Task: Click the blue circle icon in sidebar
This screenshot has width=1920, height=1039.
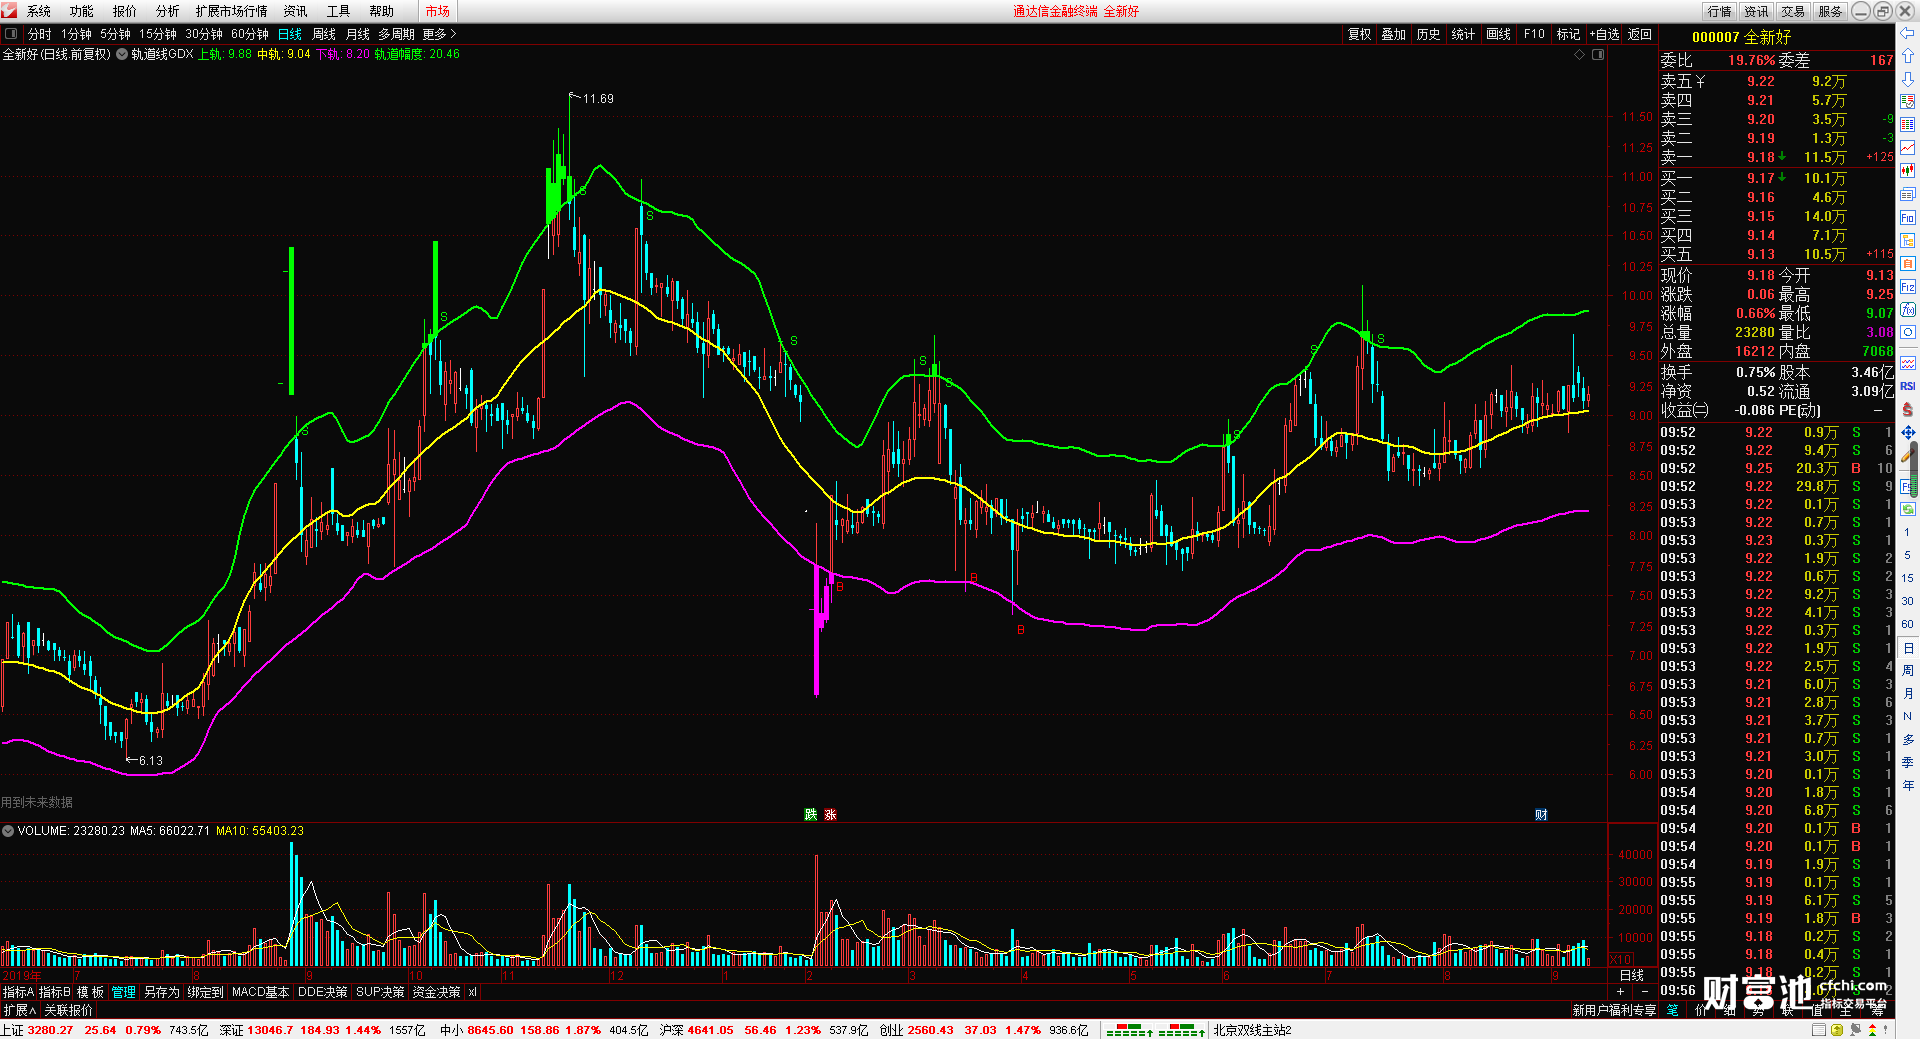Action: coord(1908,333)
